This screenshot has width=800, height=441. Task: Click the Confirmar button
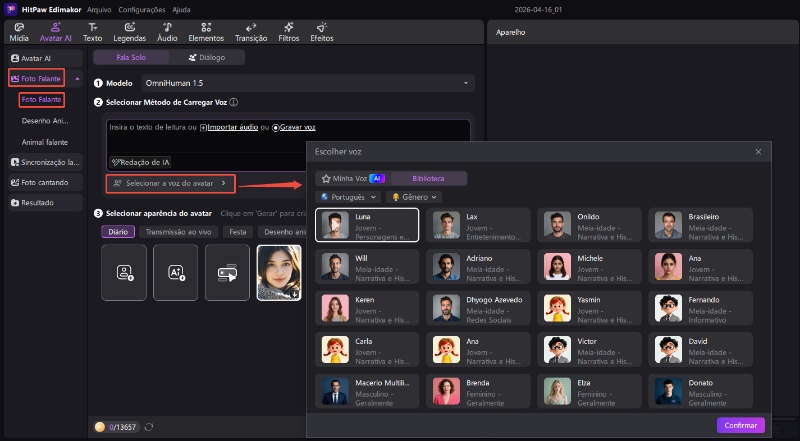tap(740, 425)
